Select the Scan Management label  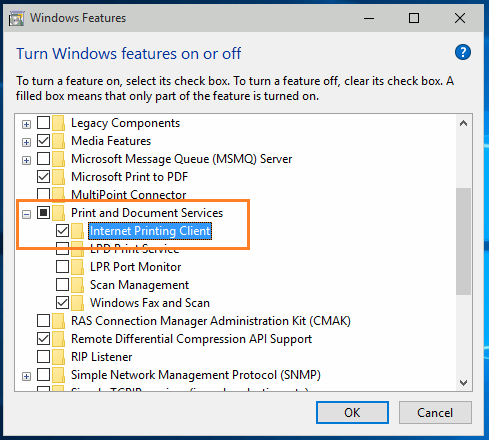coord(139,285)
